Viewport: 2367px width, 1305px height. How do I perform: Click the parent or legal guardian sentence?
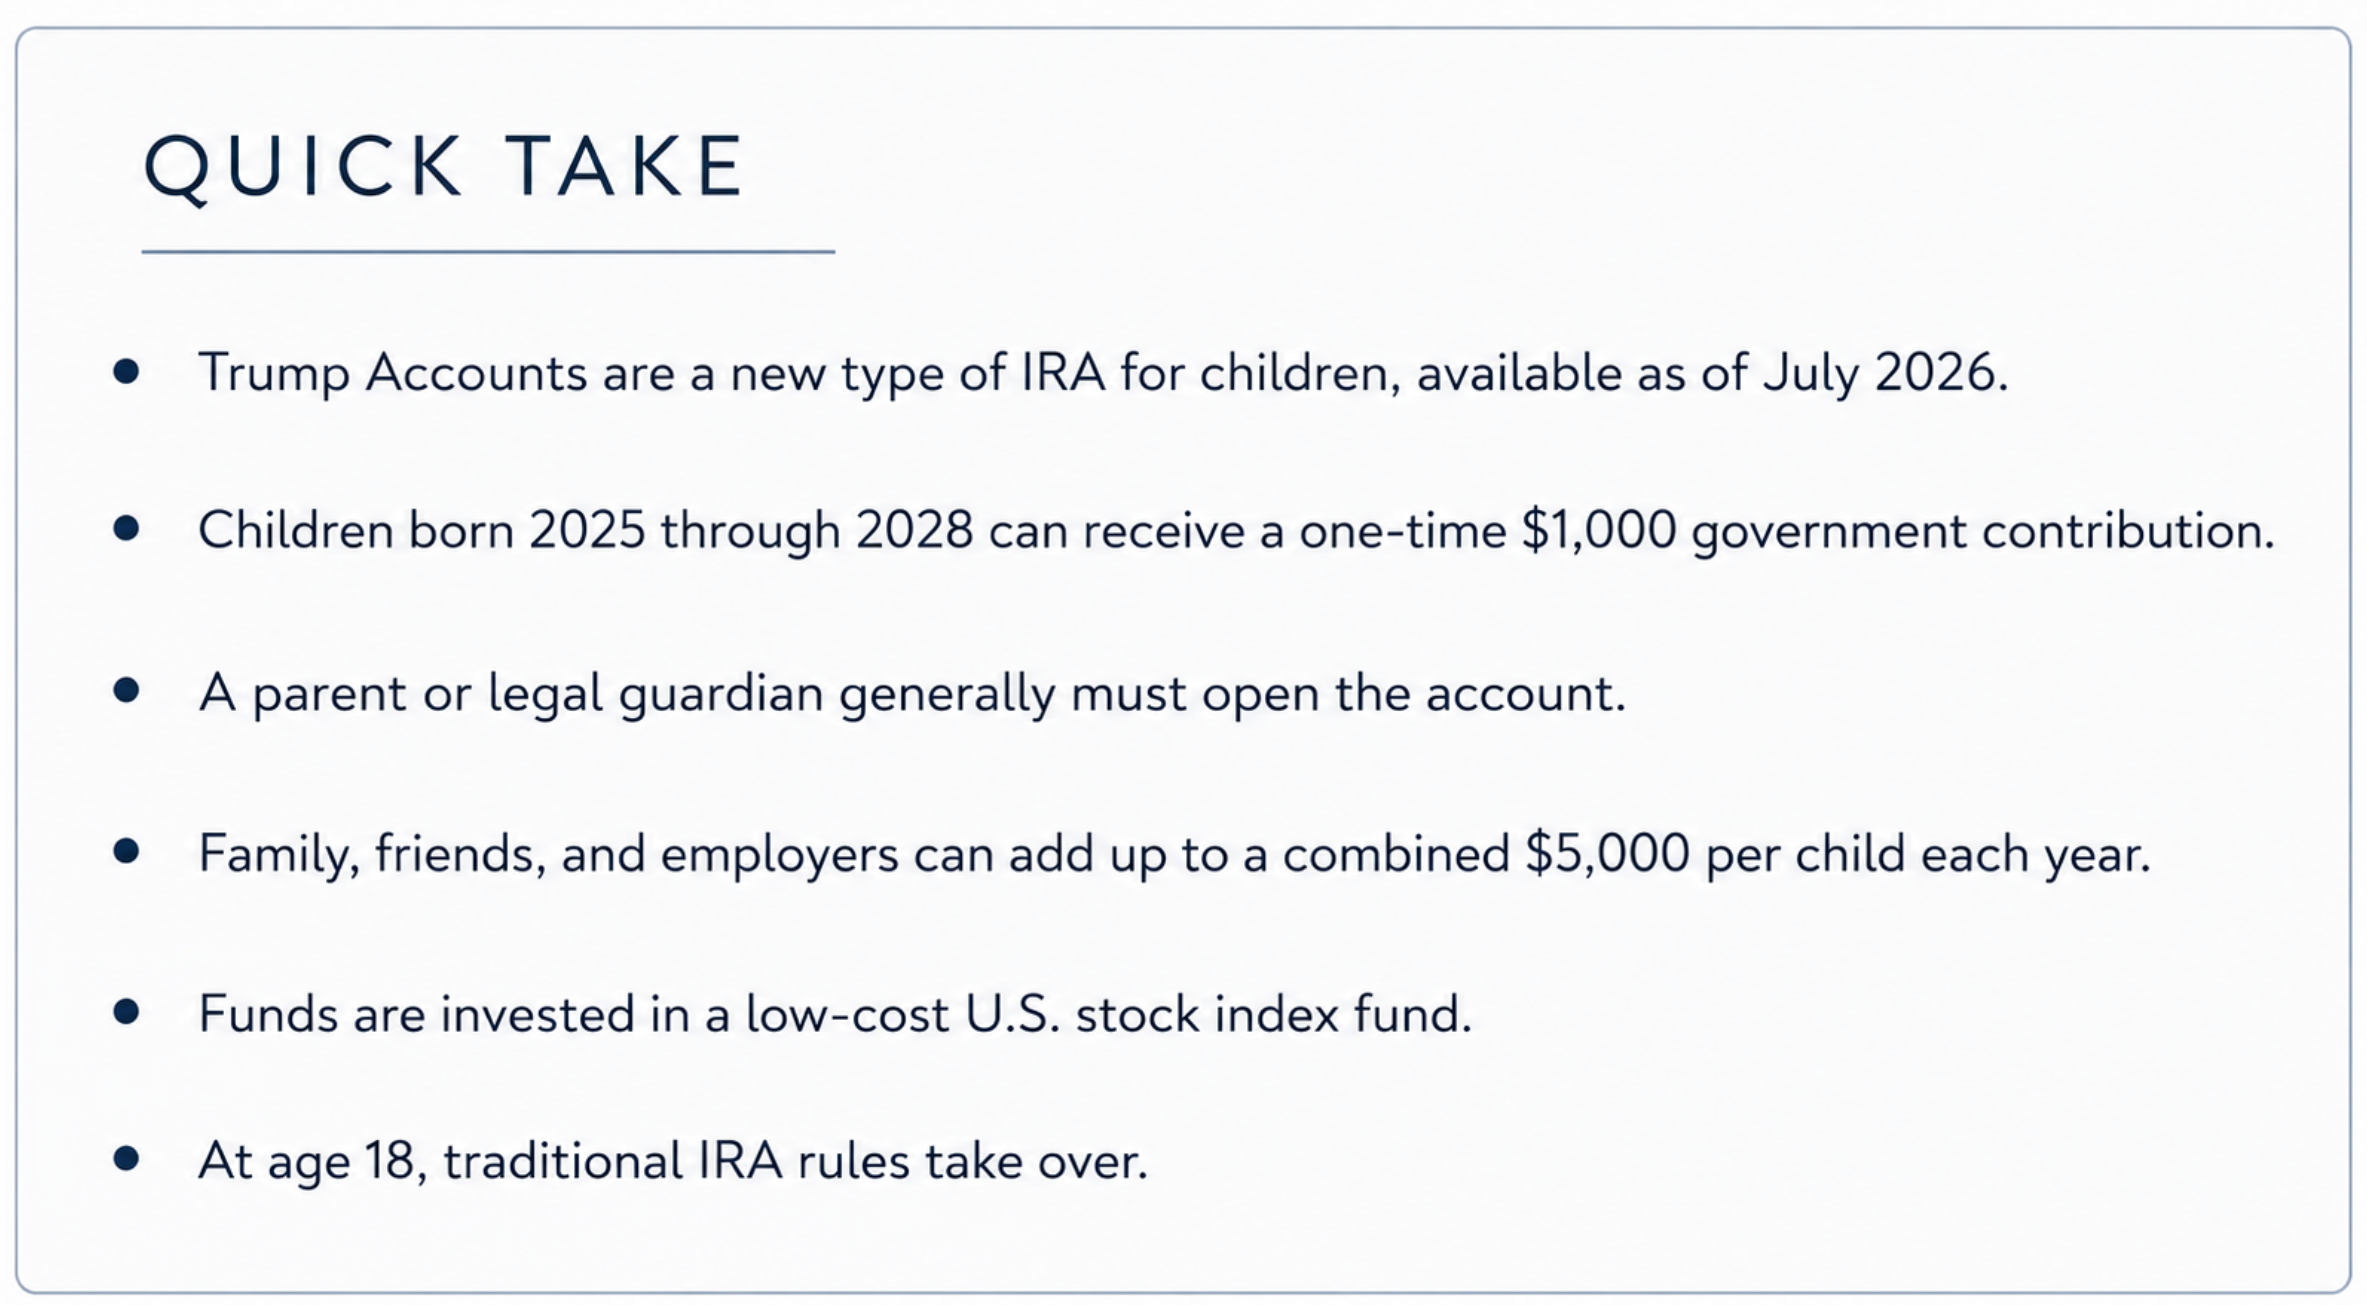[x=912, y=693]
